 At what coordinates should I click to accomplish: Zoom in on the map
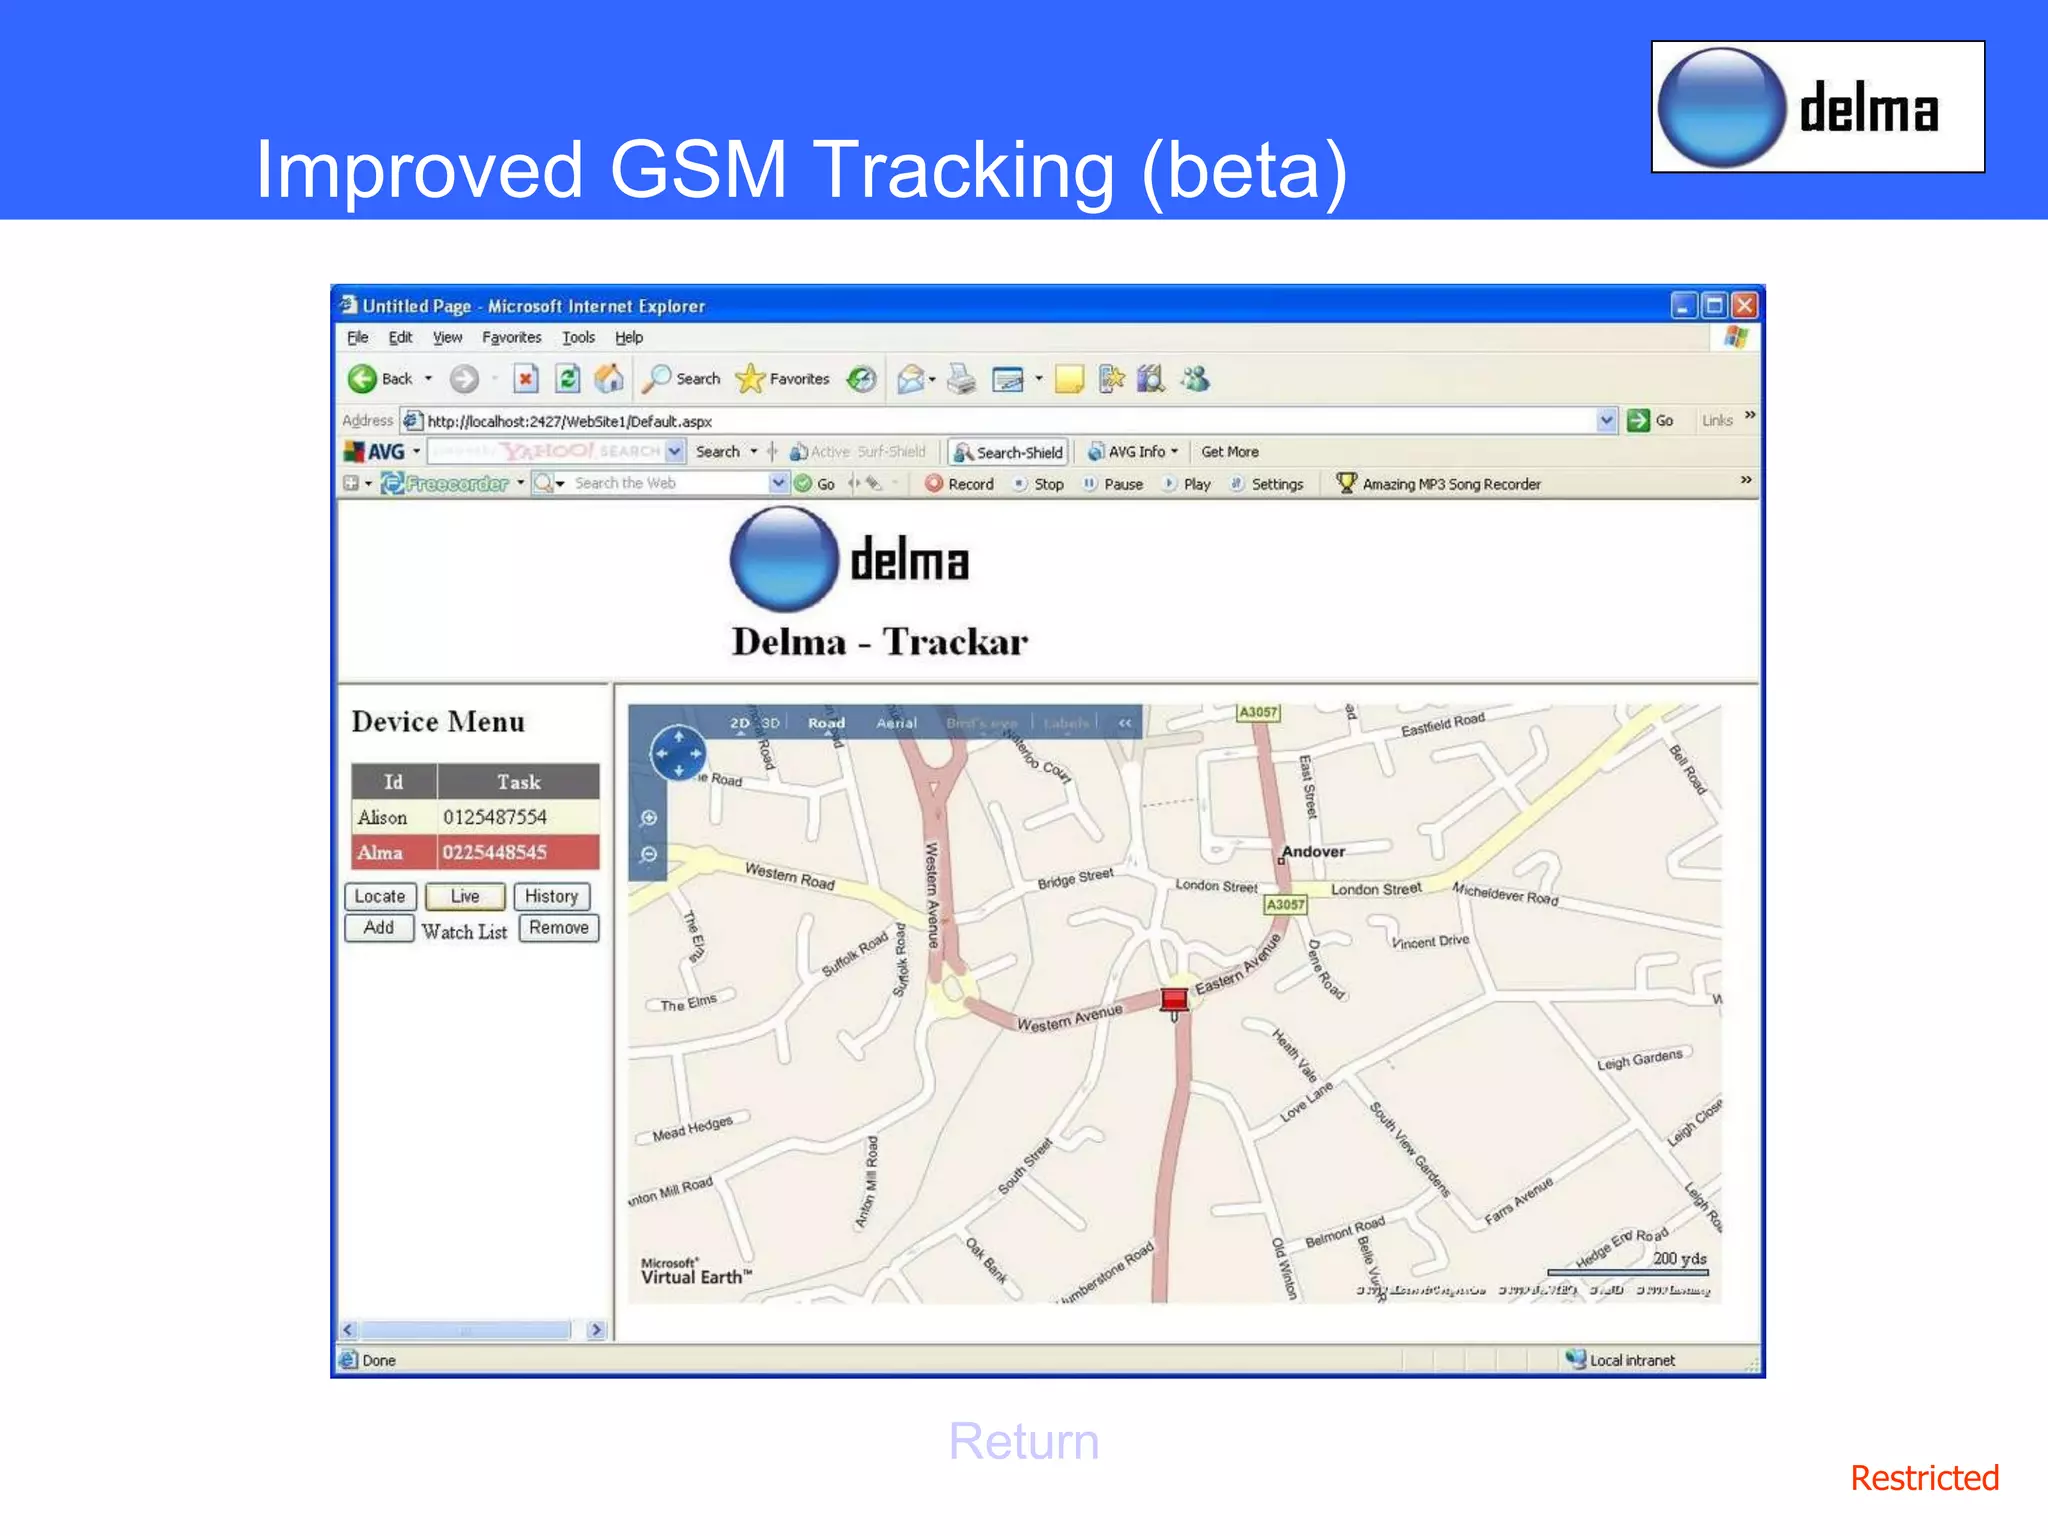coord(649,818)
